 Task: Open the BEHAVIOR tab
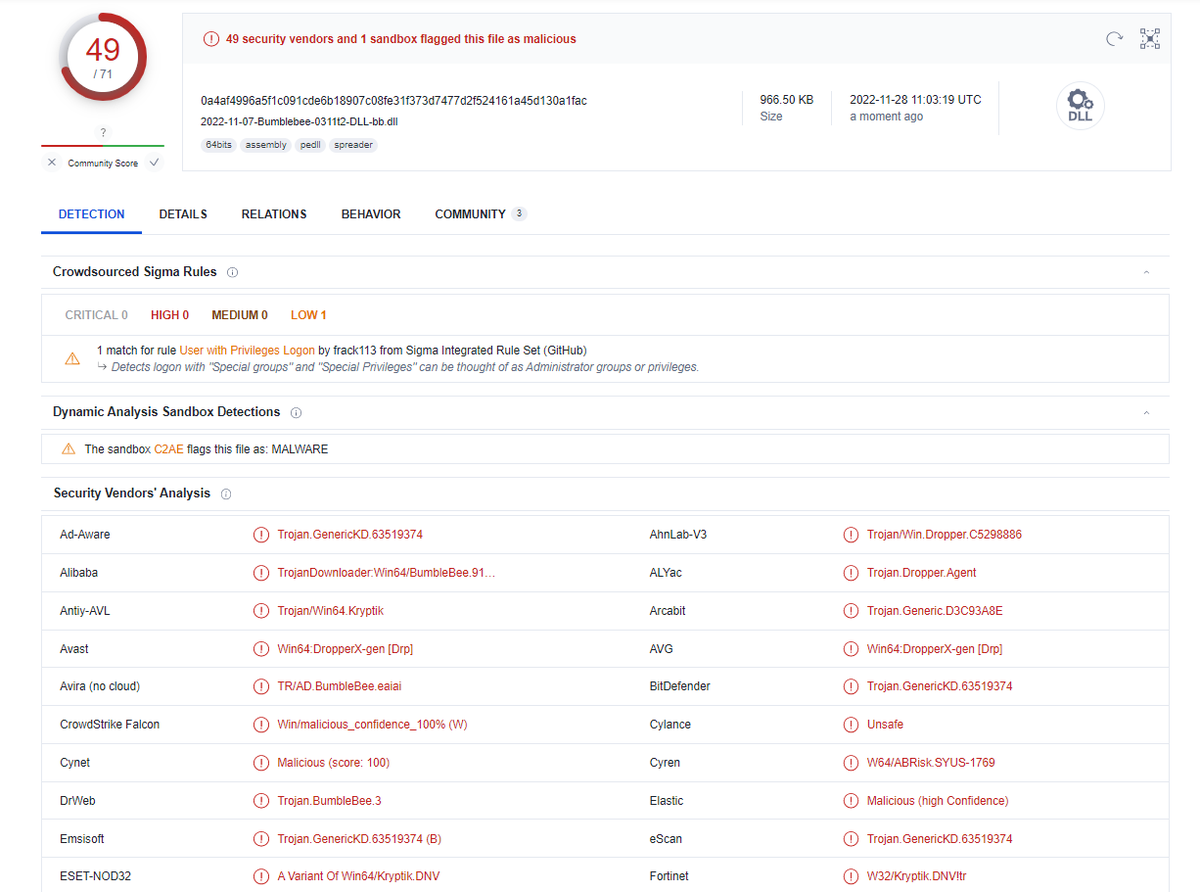(x=371, y=214)
